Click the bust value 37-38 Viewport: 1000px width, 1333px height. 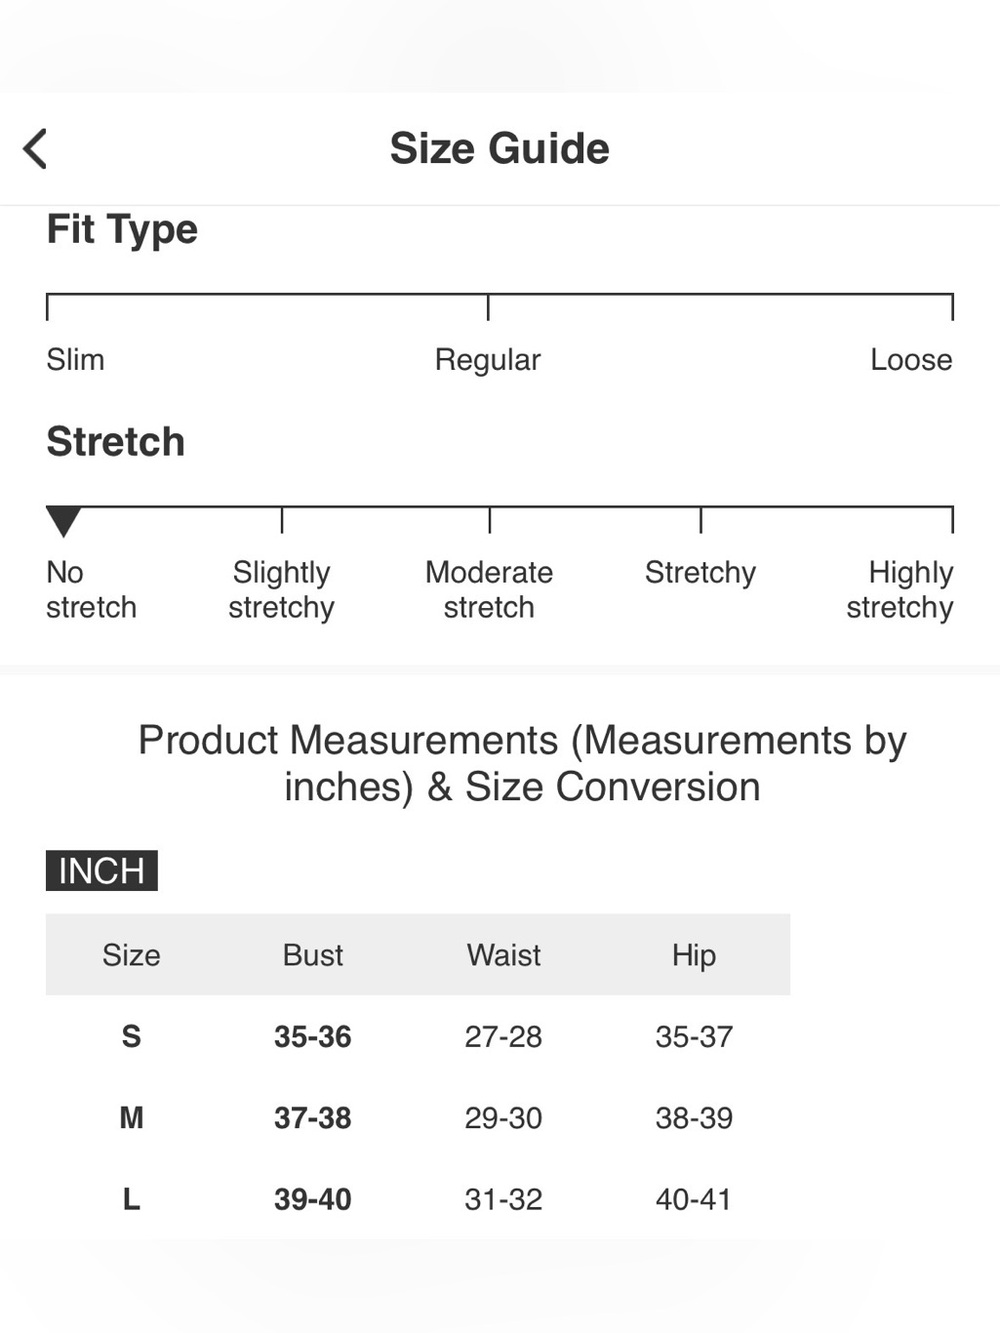click(313, 1117)
